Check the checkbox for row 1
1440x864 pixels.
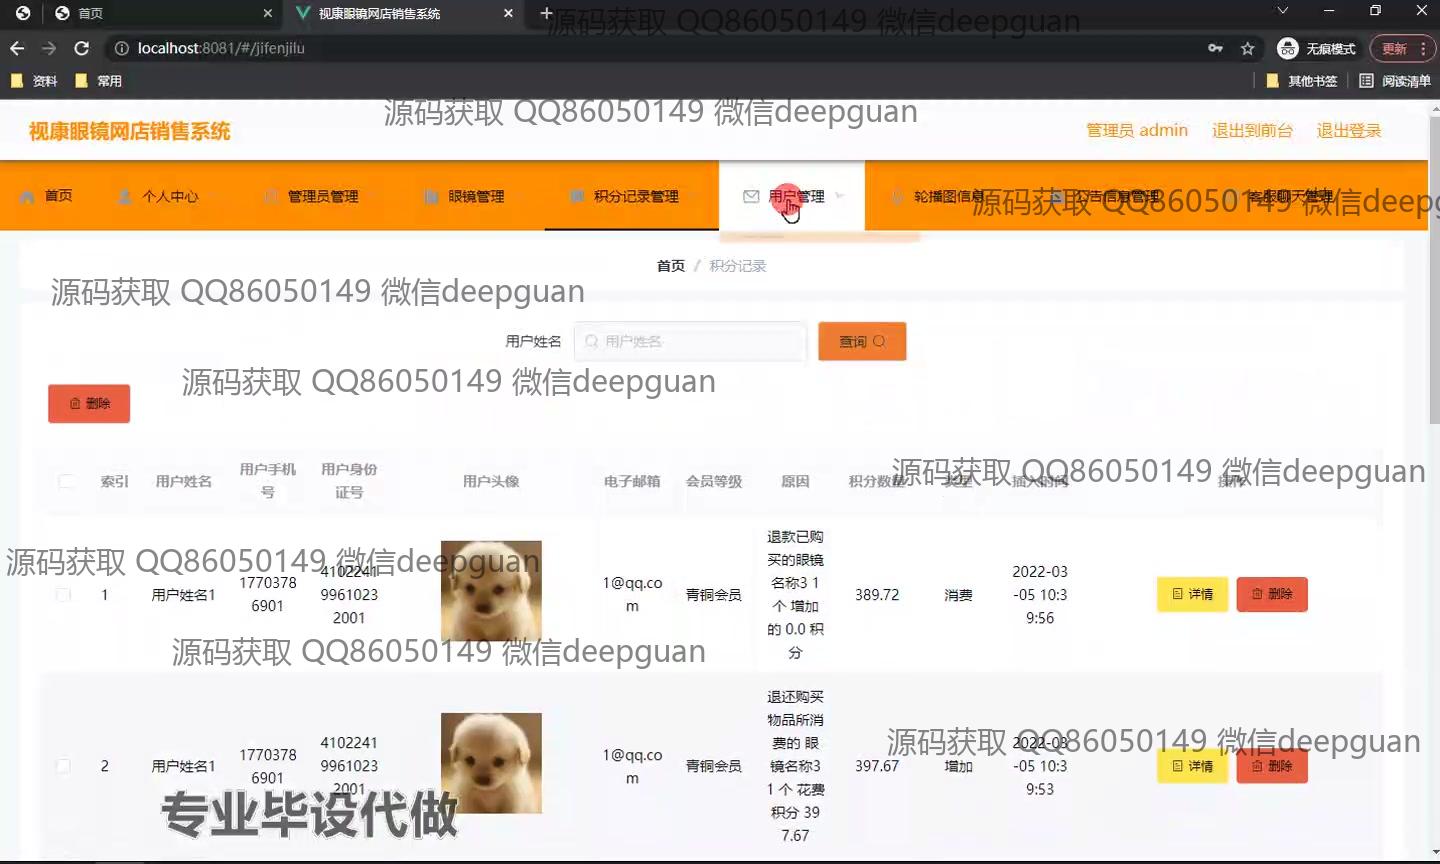point(63,595)
